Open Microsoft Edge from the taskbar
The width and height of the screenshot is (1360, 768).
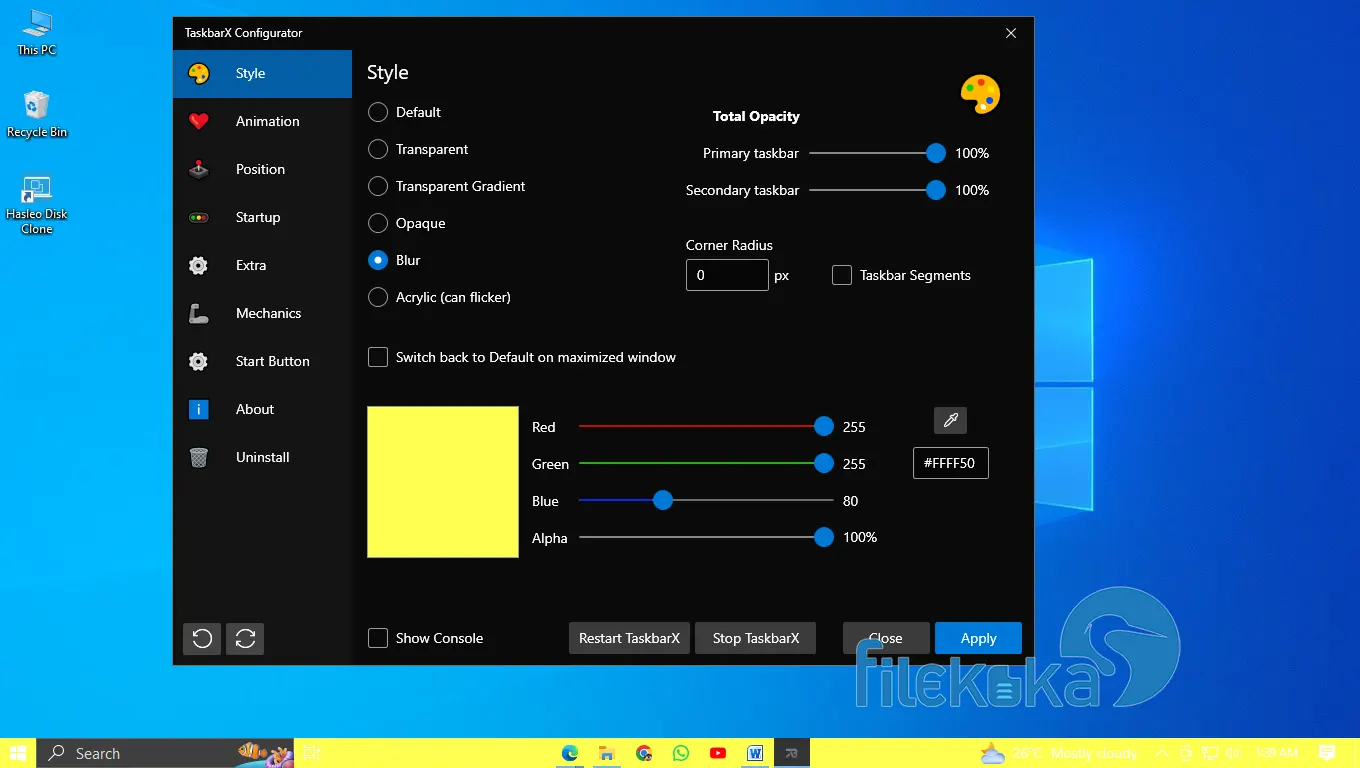(x=570, y=753)
